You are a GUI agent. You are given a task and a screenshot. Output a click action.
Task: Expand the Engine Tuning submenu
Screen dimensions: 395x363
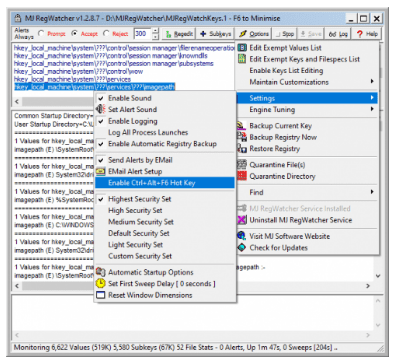tap(307, 109)
